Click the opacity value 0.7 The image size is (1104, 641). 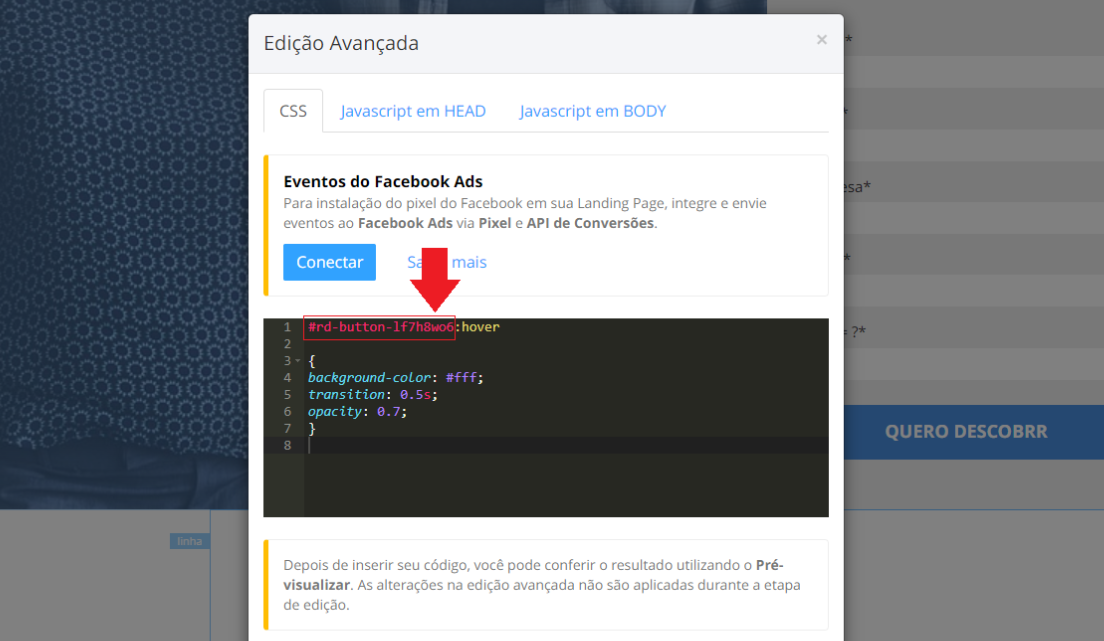click(388, 411)
